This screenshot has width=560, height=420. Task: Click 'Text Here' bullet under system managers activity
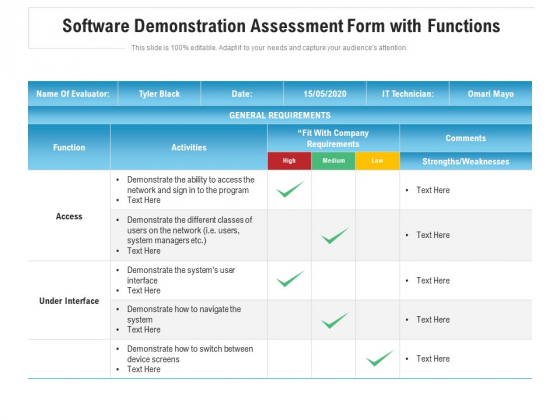[x=144, y=251]
